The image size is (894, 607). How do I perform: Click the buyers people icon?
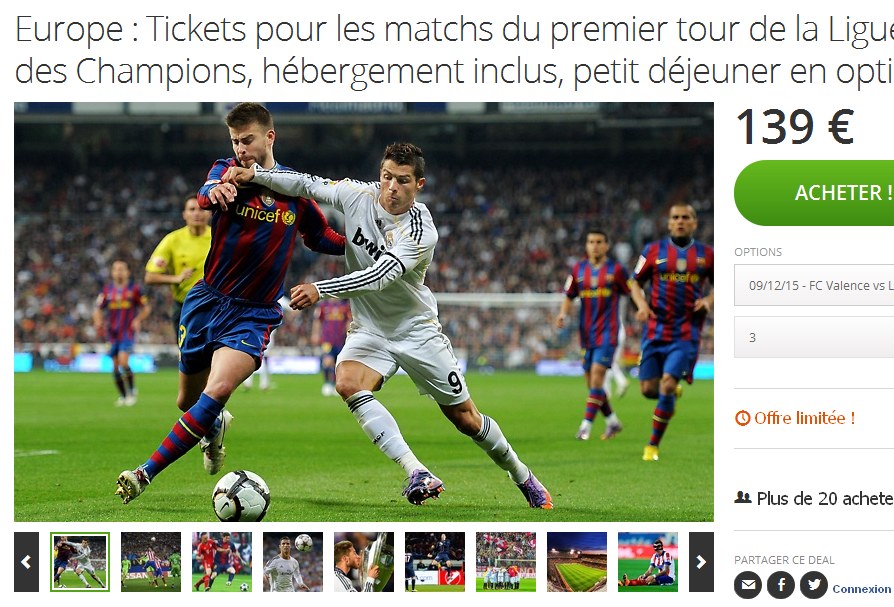(742, 498)
